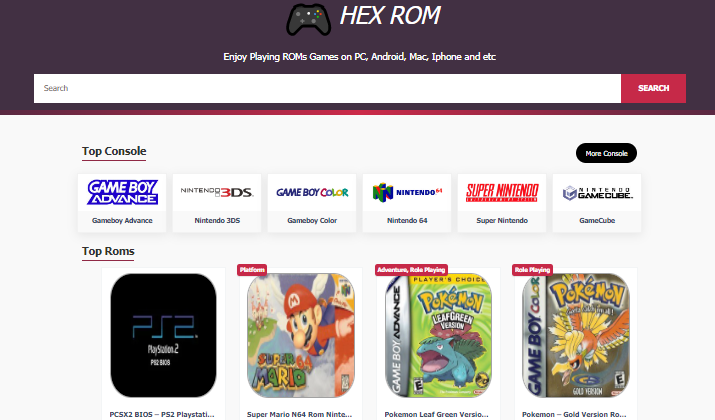Open the Pokemon Gold Version cover

[x=576, y=335]
